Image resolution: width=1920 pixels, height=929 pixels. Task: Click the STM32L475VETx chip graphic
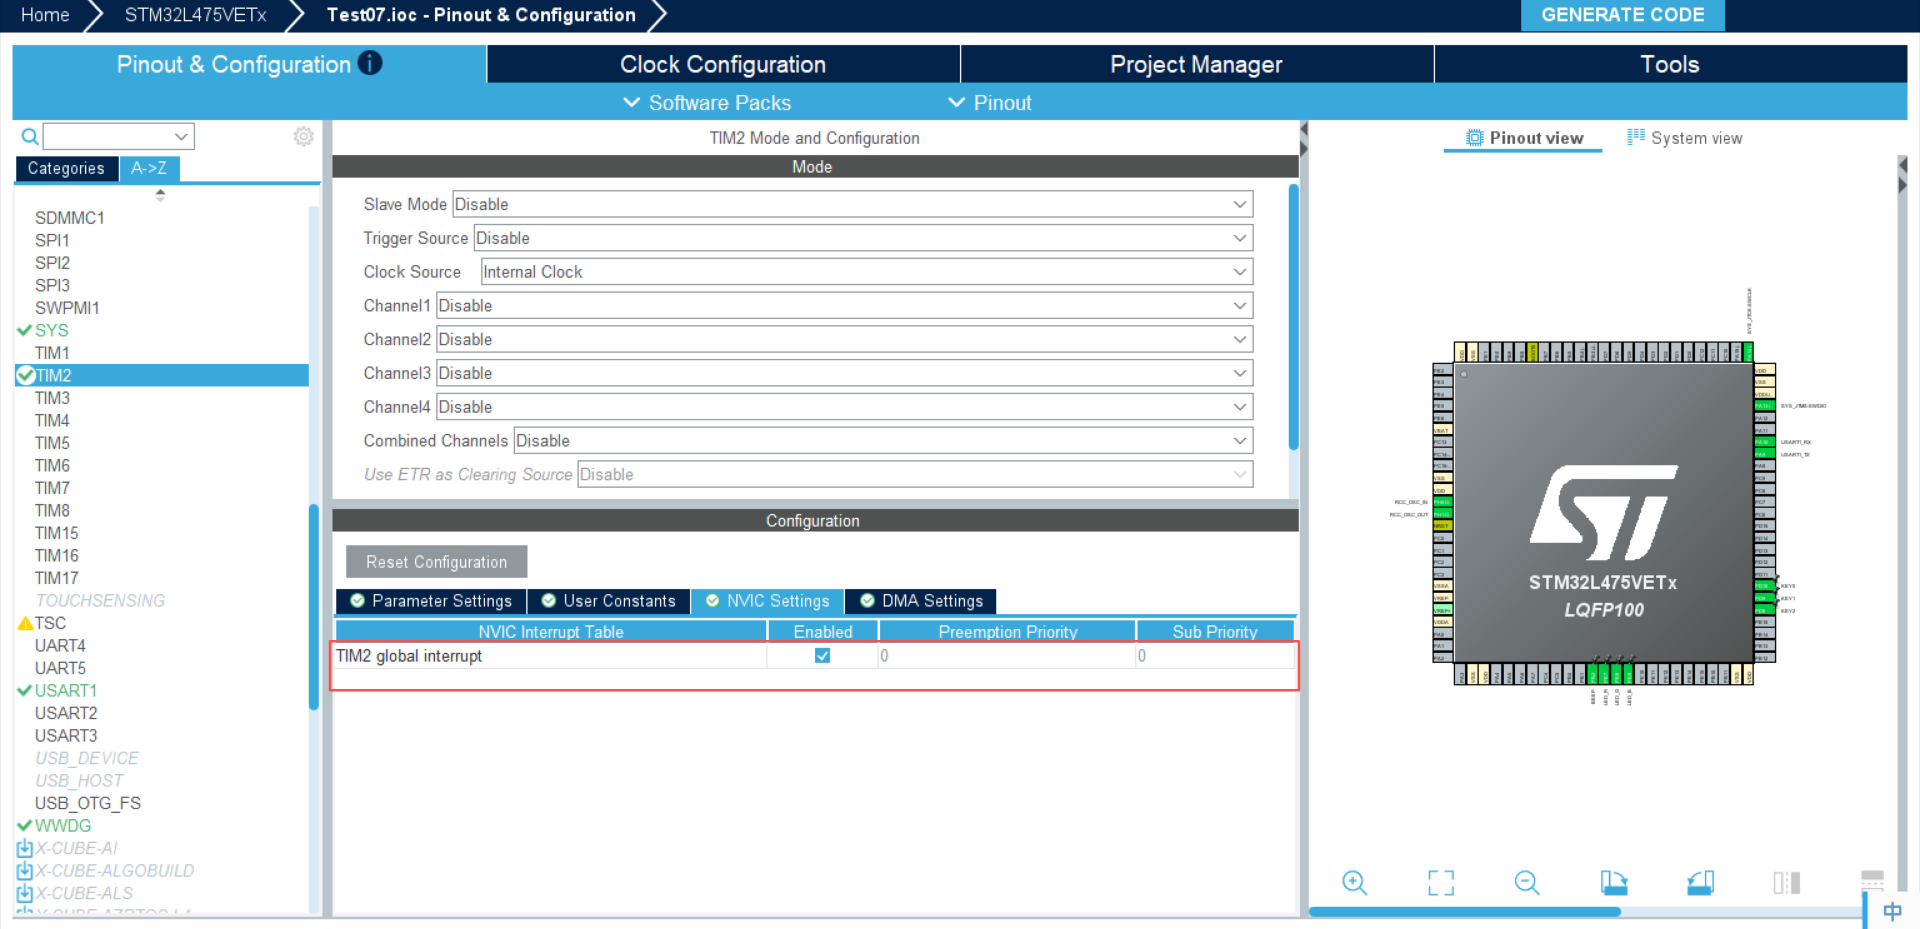[x=1603, y=513]
